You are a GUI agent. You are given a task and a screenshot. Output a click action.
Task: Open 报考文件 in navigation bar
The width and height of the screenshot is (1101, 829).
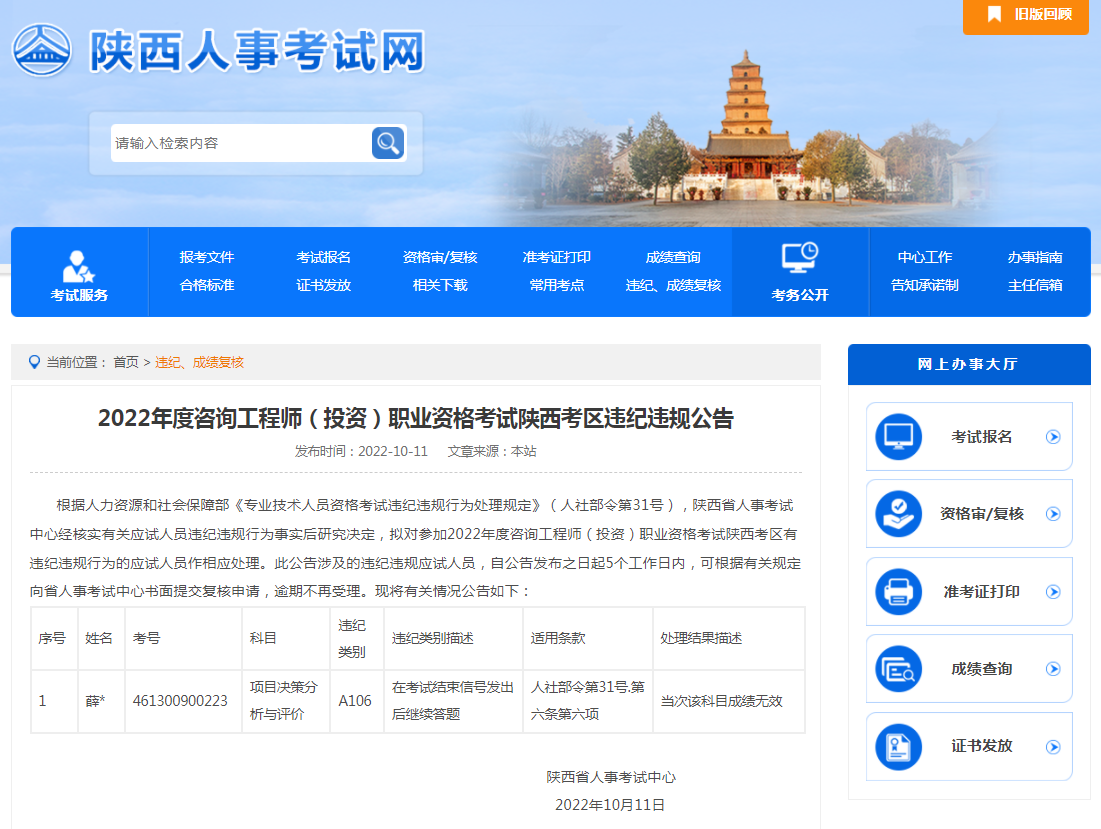point(207,257)
